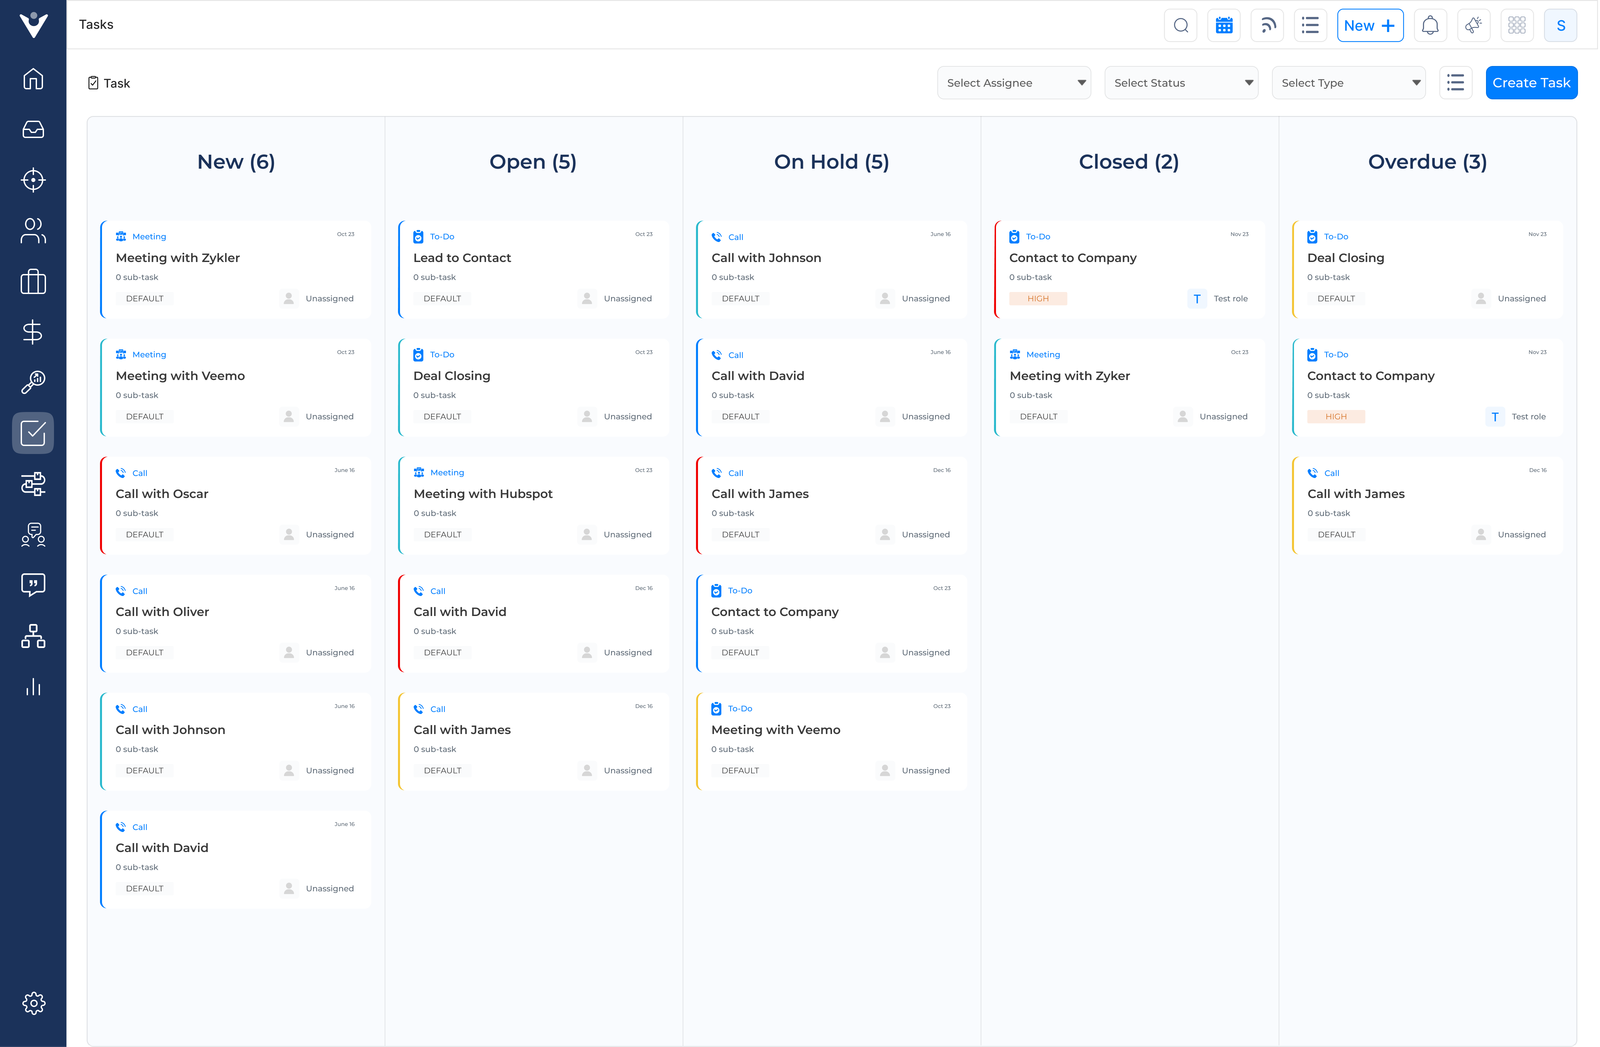Click the New plus button
Viewport: 1600px width, 1047px height.
(1369, 26)
